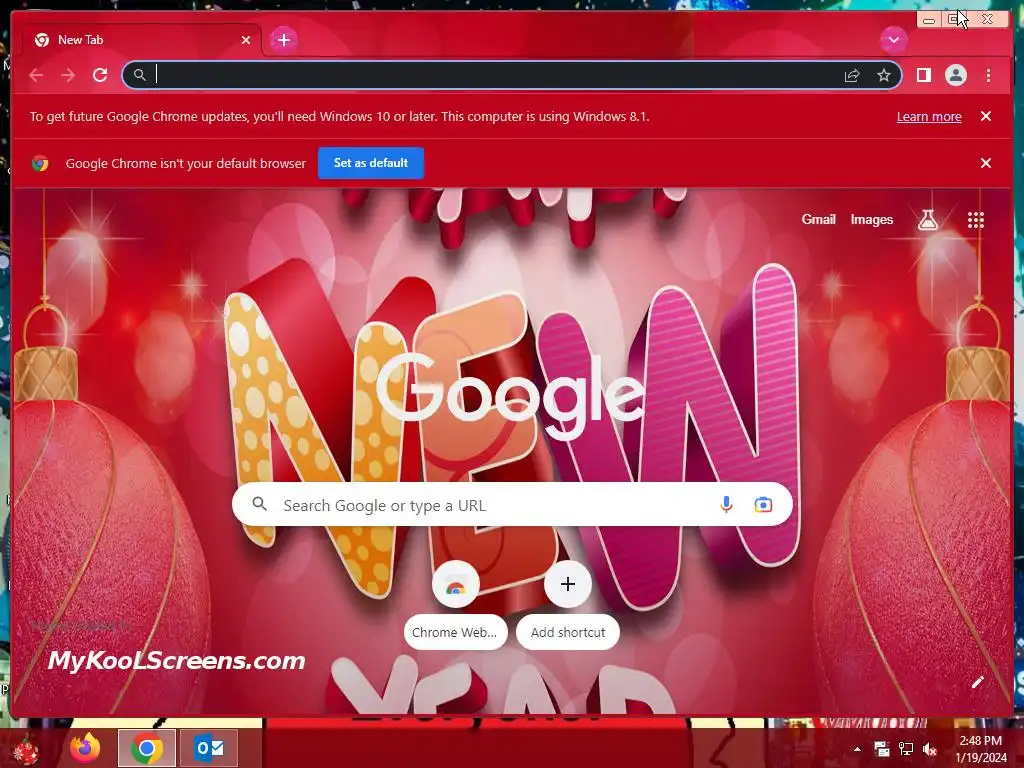Open the profile avatar menu
Image resolution: width=1024 pixels, height=768 pixels.
(955, 75)
